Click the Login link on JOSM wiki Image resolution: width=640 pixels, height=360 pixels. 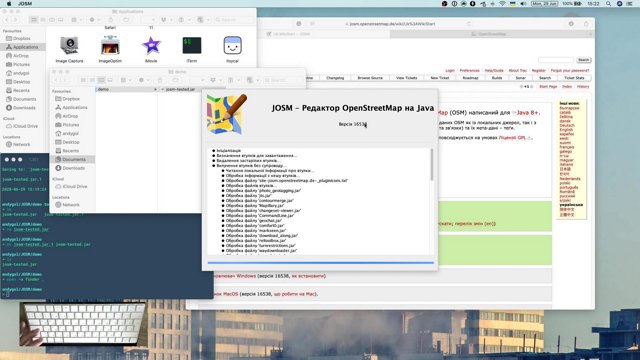[x=450, y=71]
